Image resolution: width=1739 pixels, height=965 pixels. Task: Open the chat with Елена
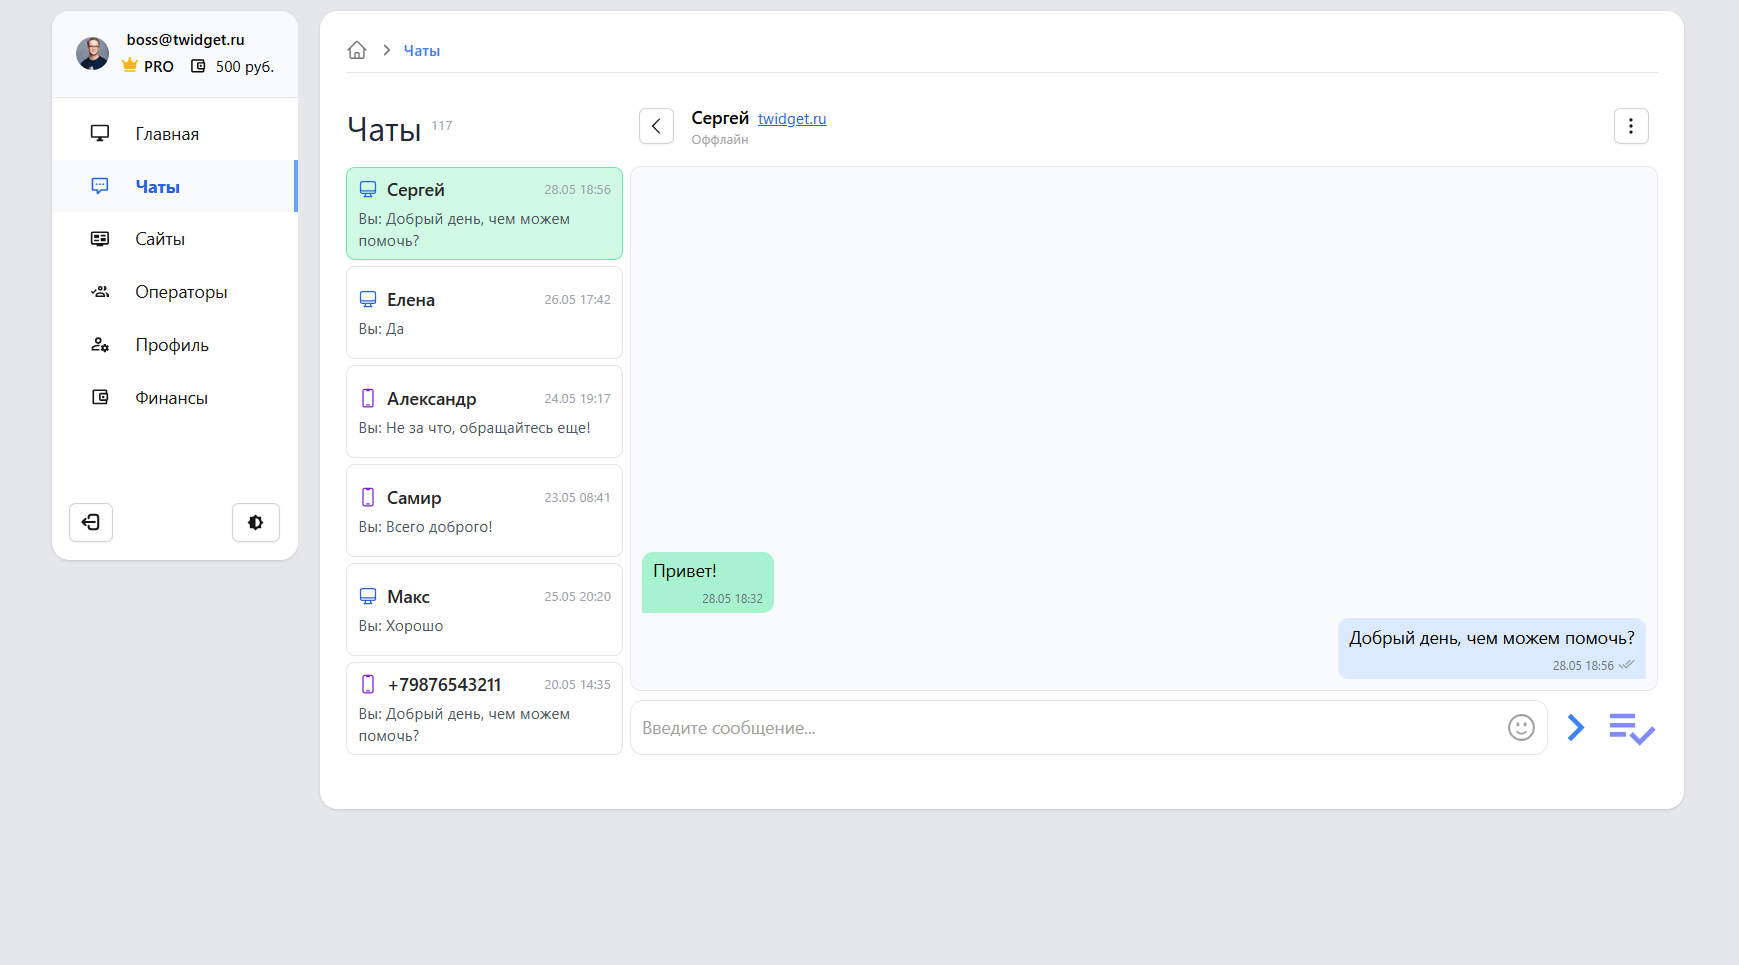484,313
